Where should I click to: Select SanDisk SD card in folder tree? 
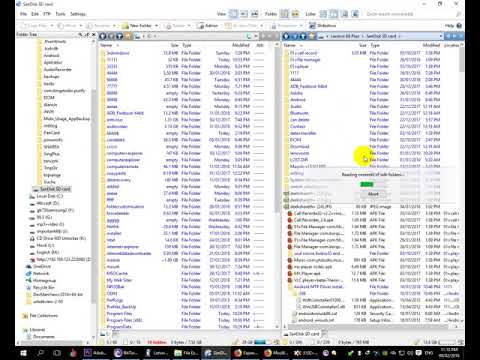point(55,189)
